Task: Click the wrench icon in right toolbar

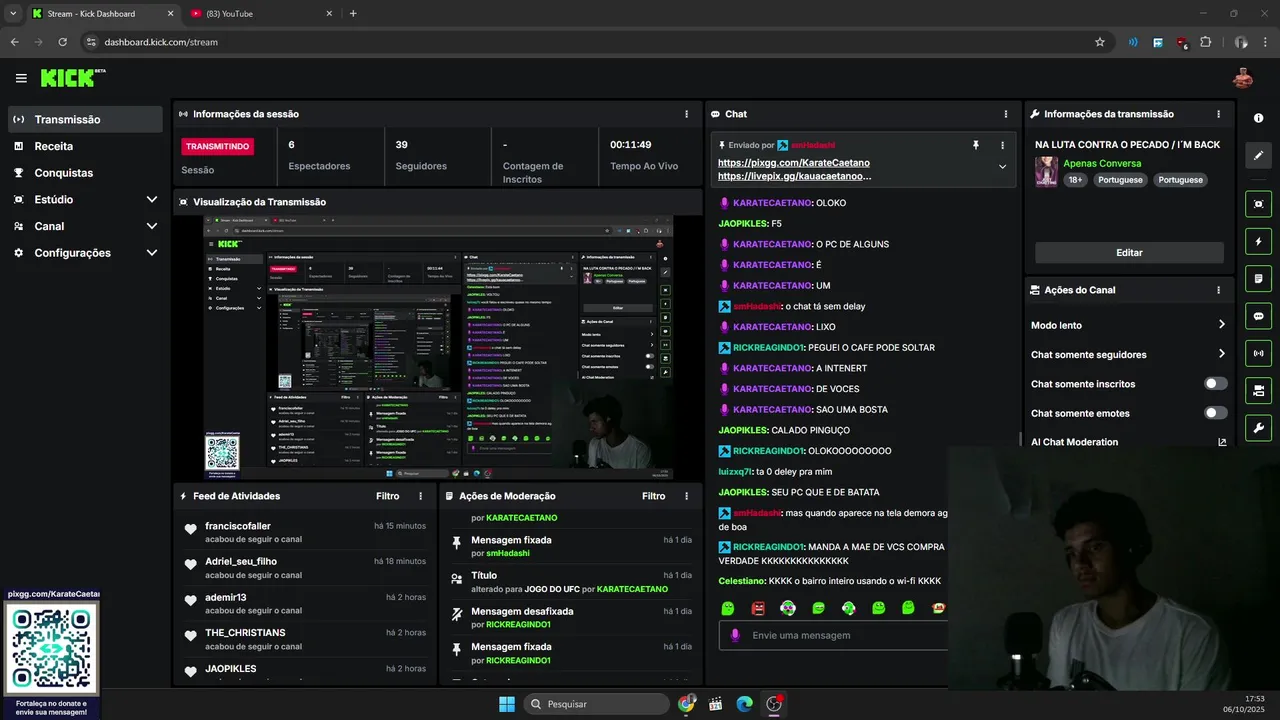Action: point(1258,428)
